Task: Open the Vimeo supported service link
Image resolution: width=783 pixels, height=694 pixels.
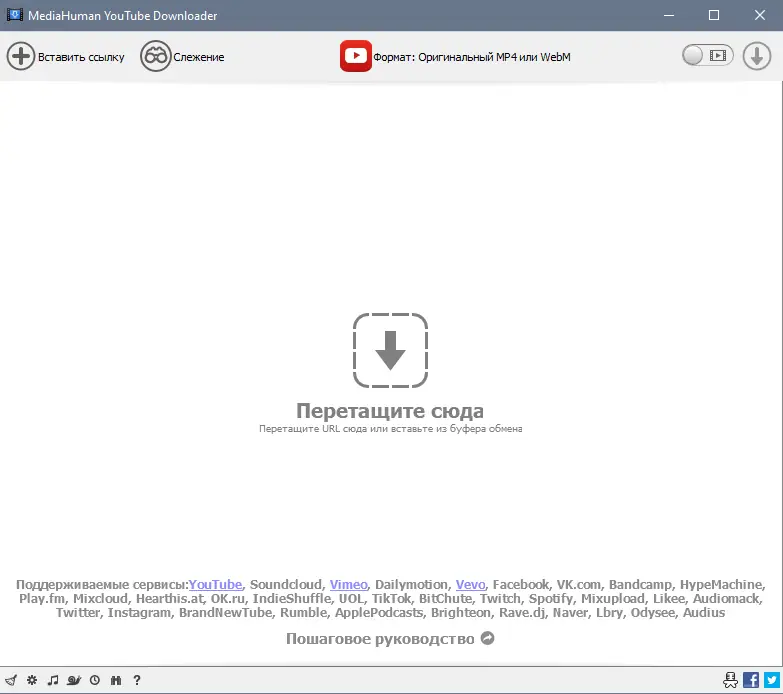Action: pos(349,584)
